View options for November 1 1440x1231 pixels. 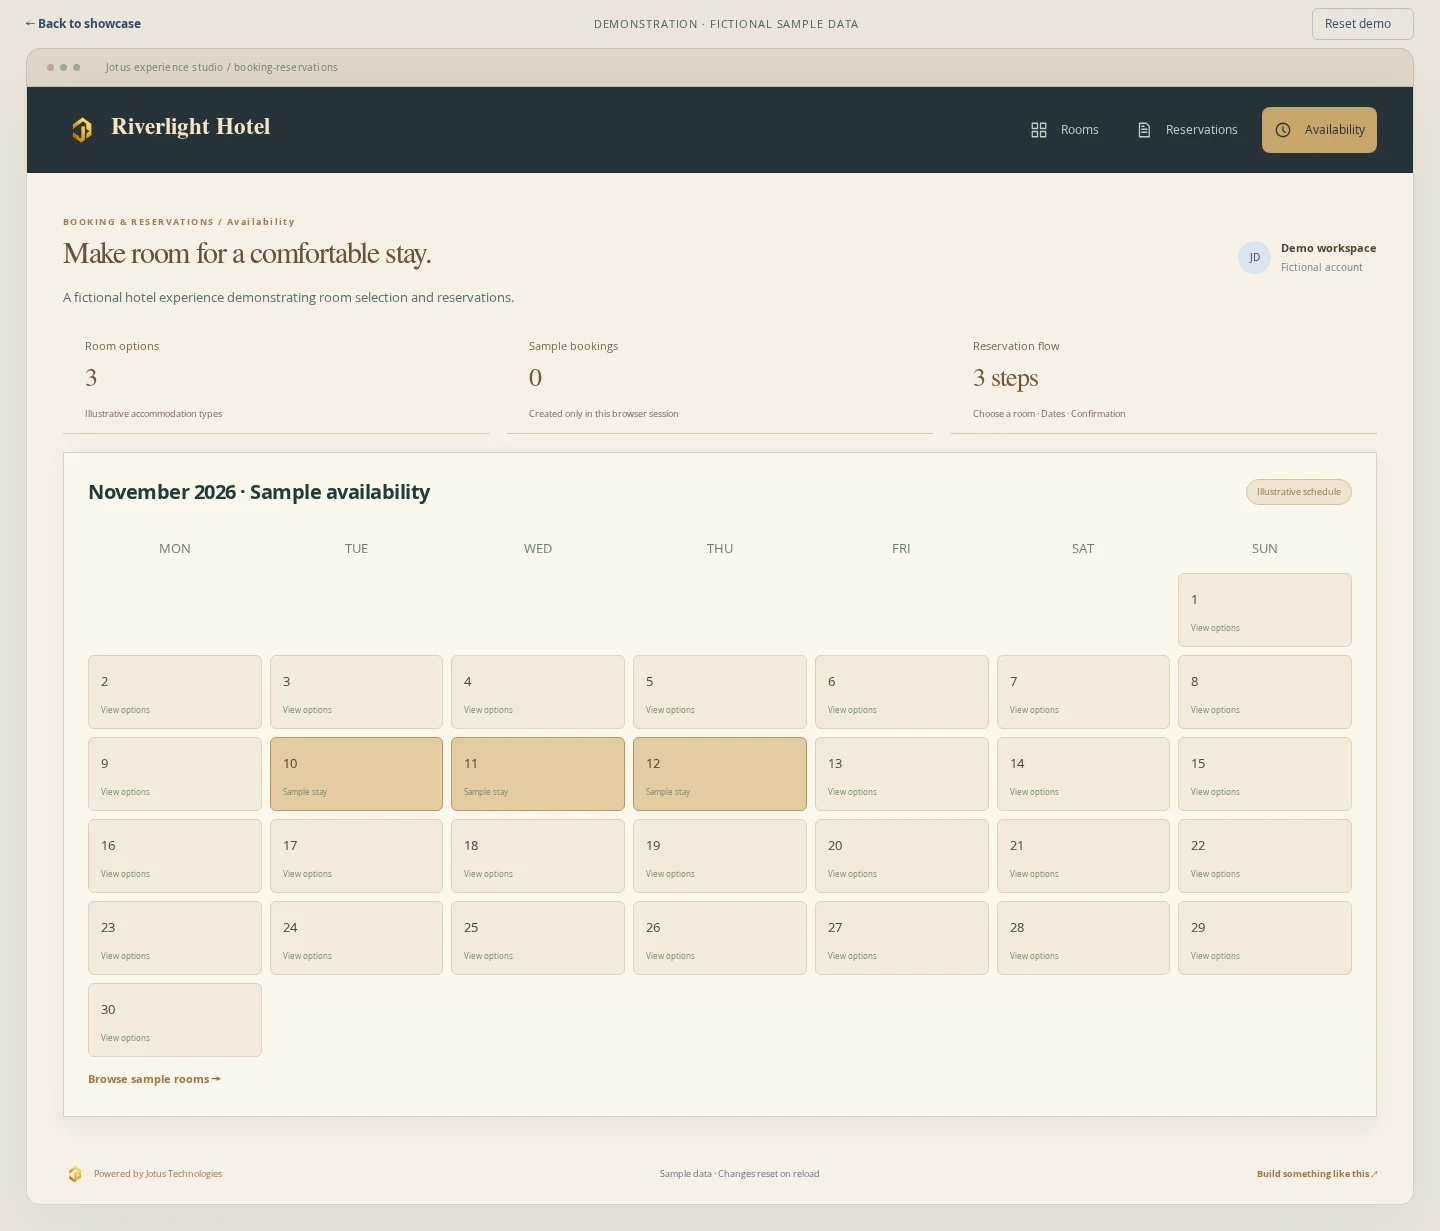[1264, 610]
